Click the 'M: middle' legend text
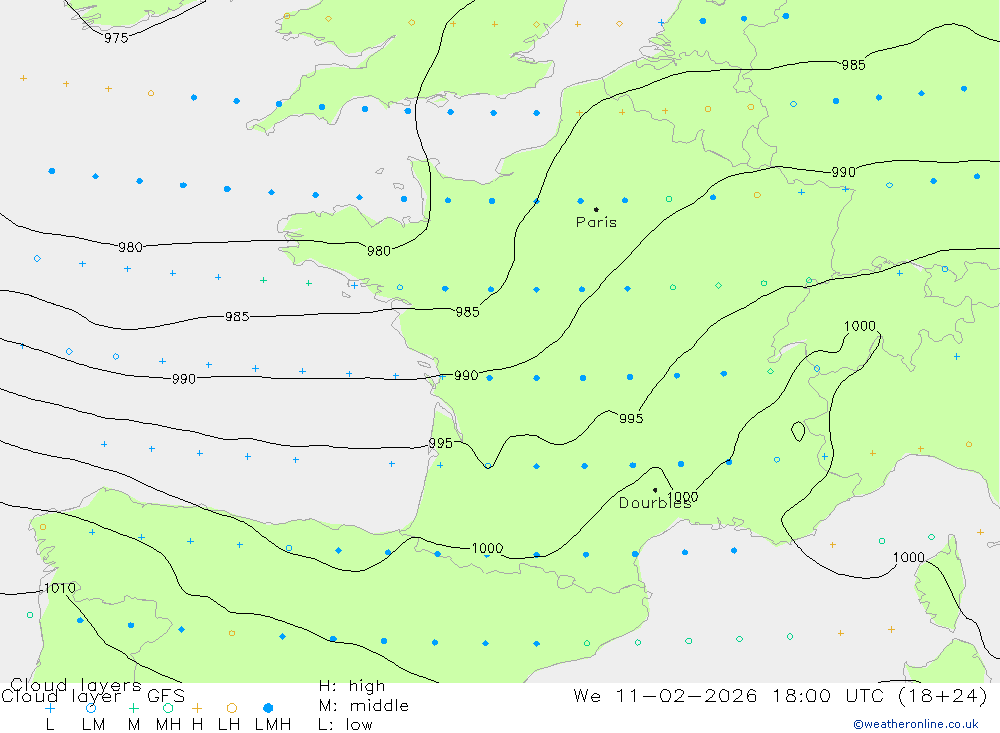 [364, 706]
